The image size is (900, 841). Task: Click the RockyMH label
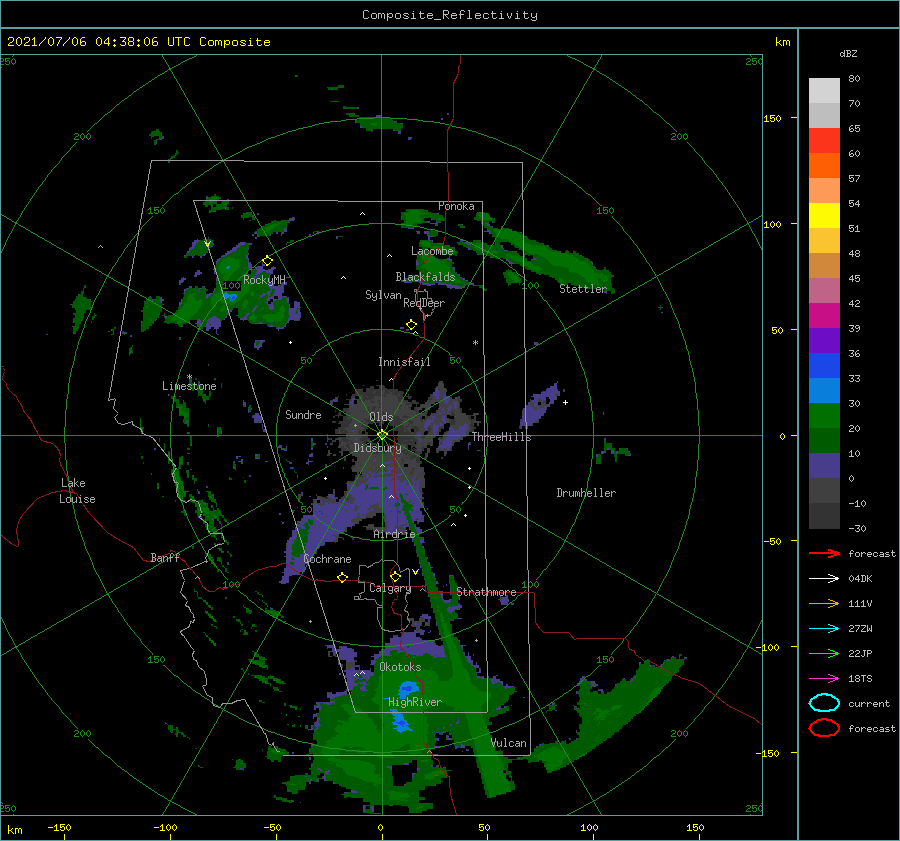(264, 280)
